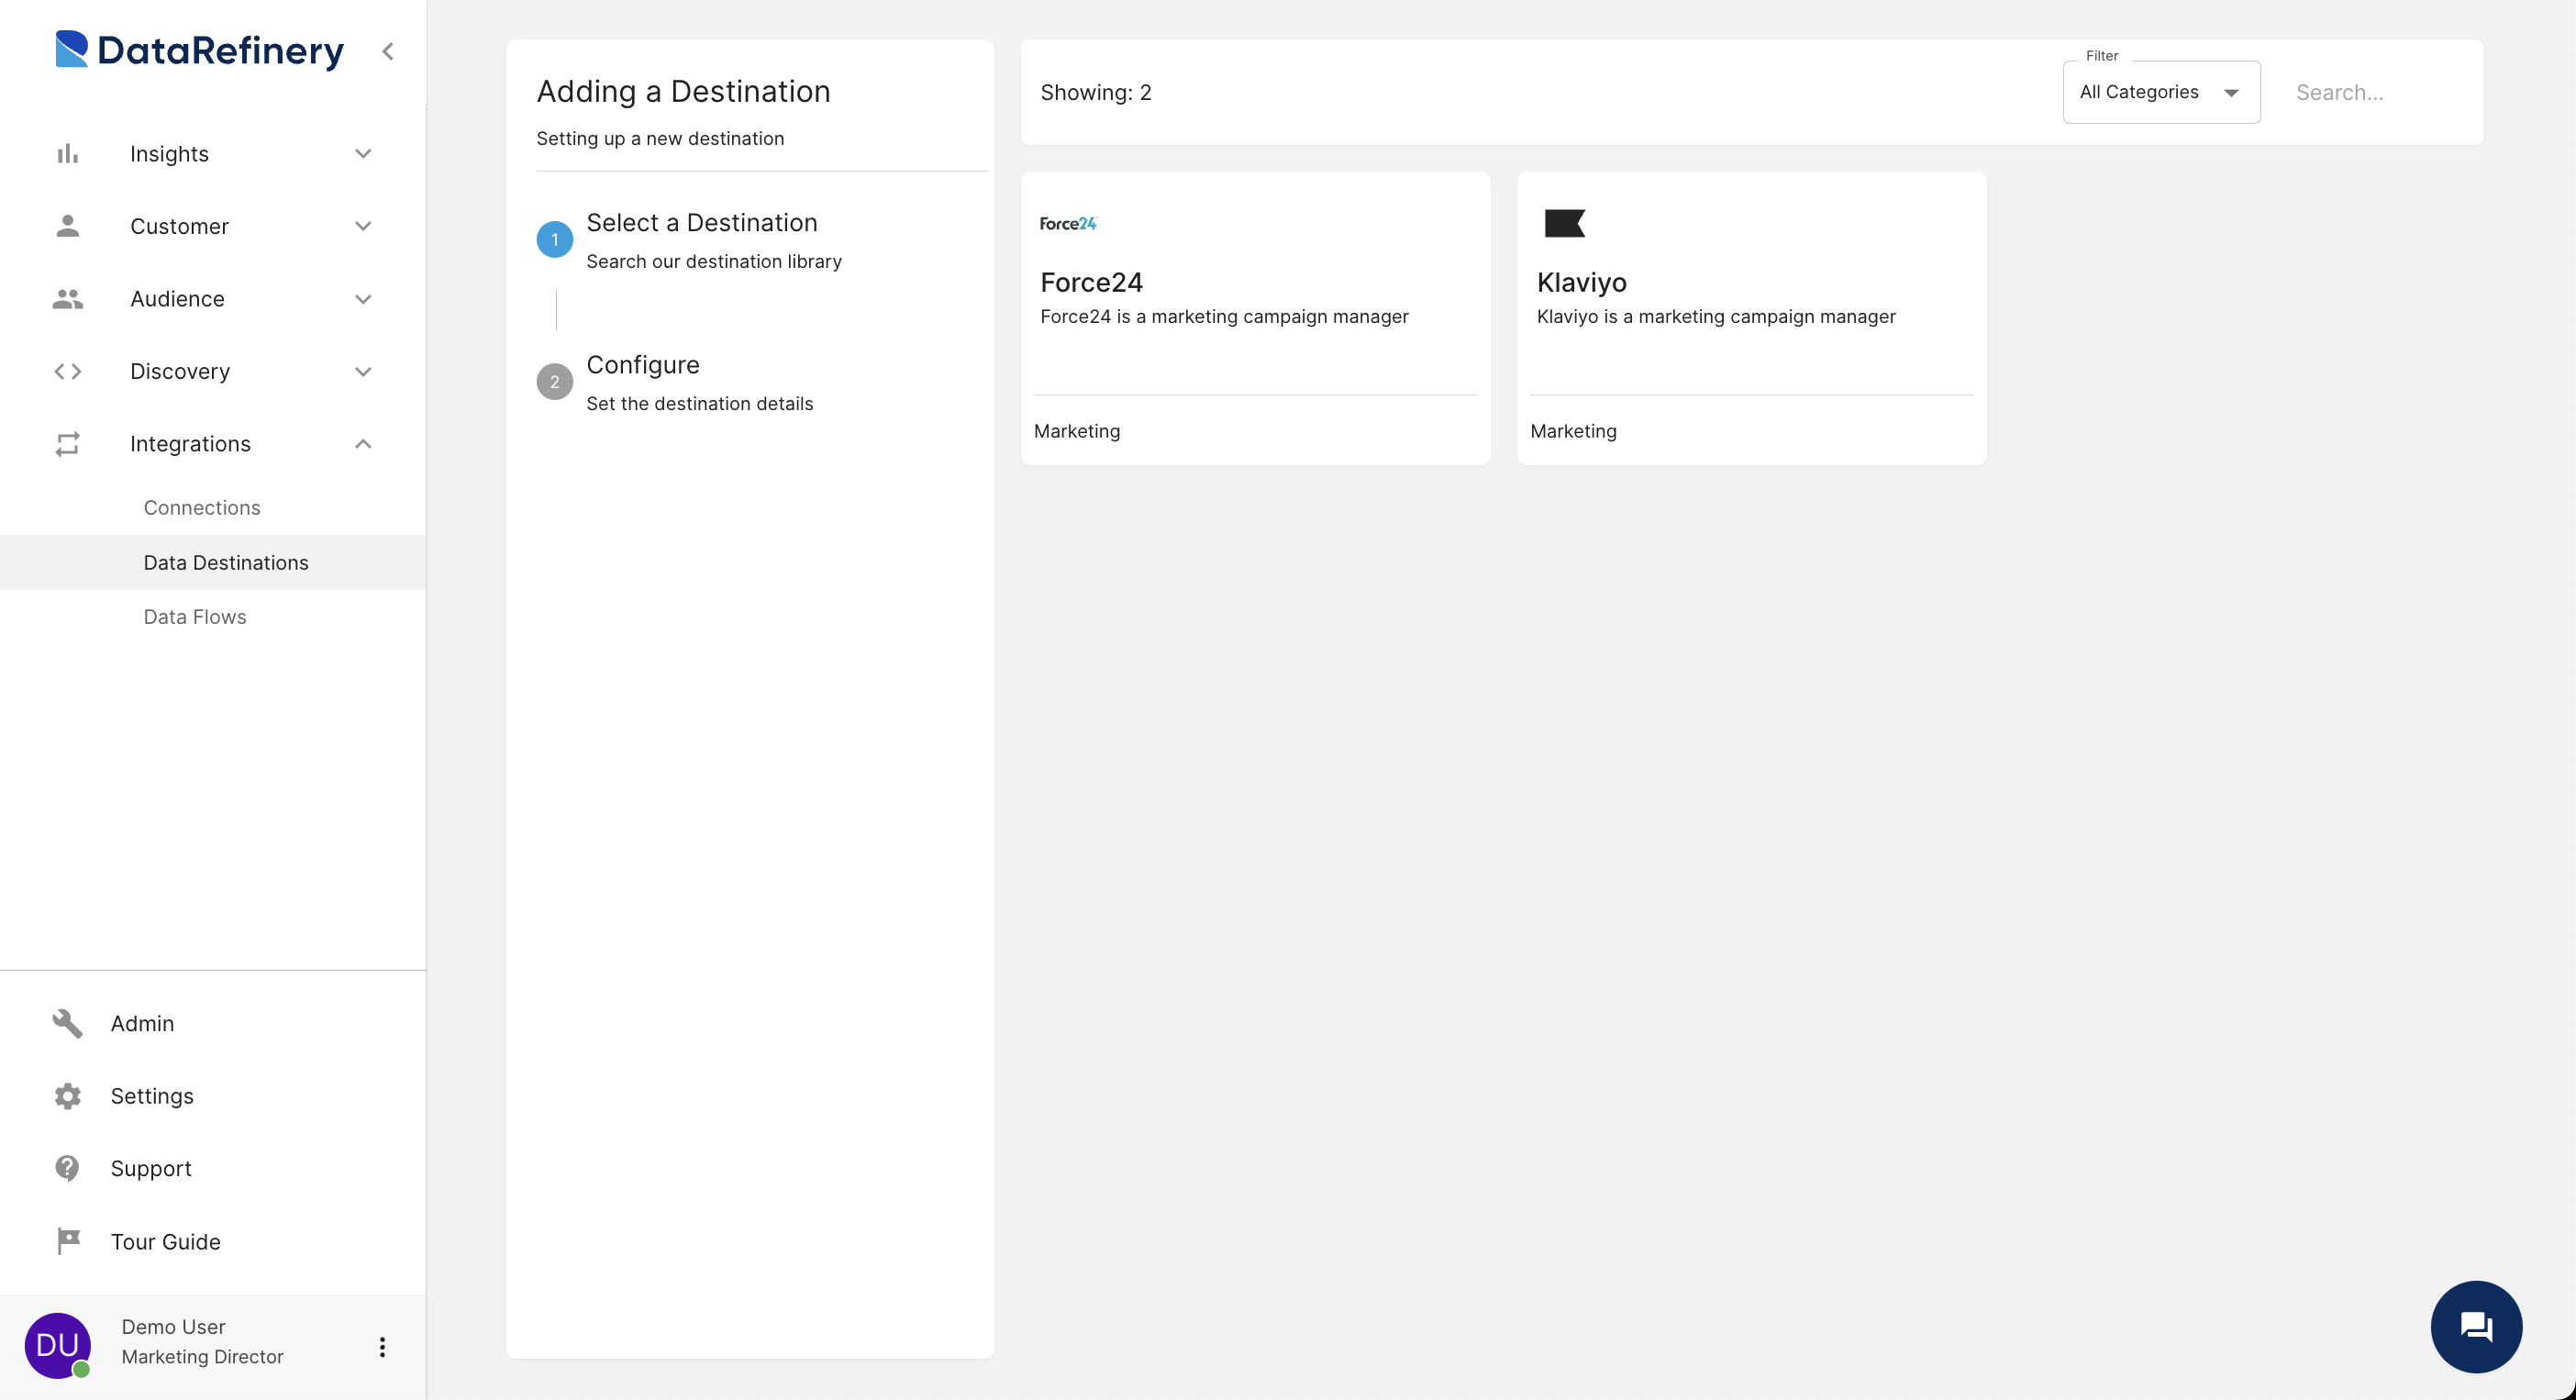Click Demo User name text
The height and width of the screenshot is (1400, 2576).
pyautogui.click(x=173, y=1326)
